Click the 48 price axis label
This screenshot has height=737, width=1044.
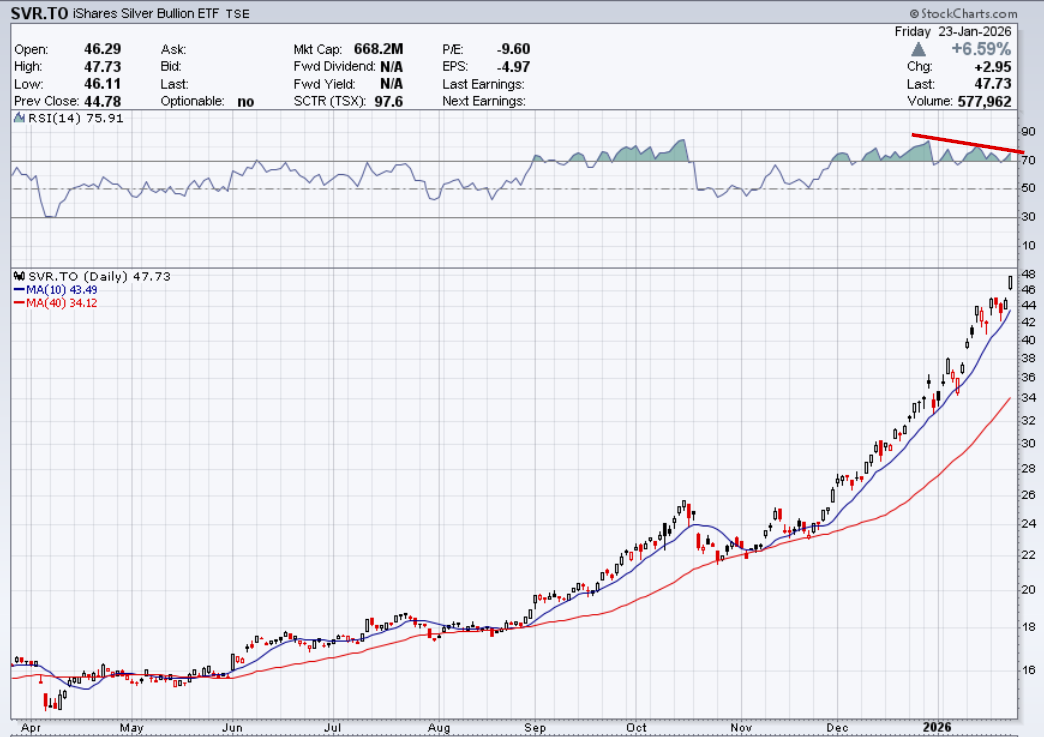(1028, 274)
